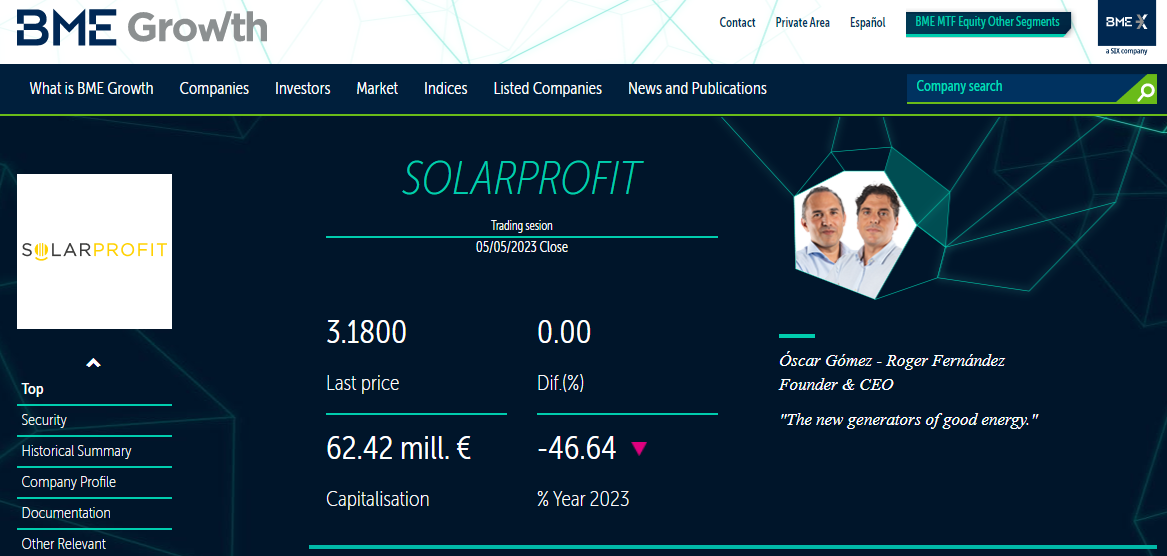The height and width of the screenshot is (556, 1167).
Task: Click the BME X company logo
Action: coord(1127,28)
